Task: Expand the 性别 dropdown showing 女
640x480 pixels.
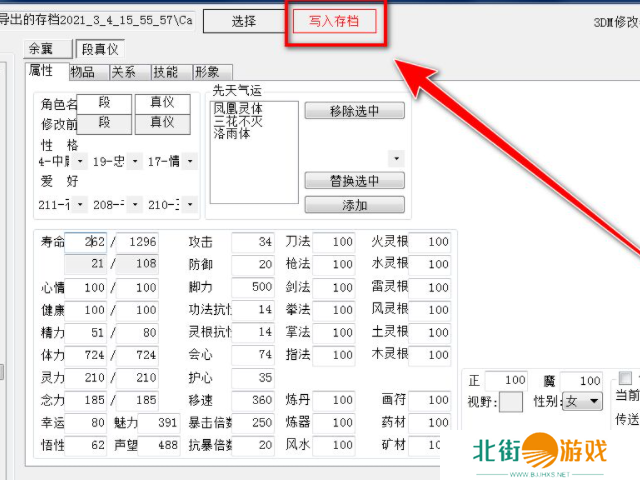Action: 584,401
